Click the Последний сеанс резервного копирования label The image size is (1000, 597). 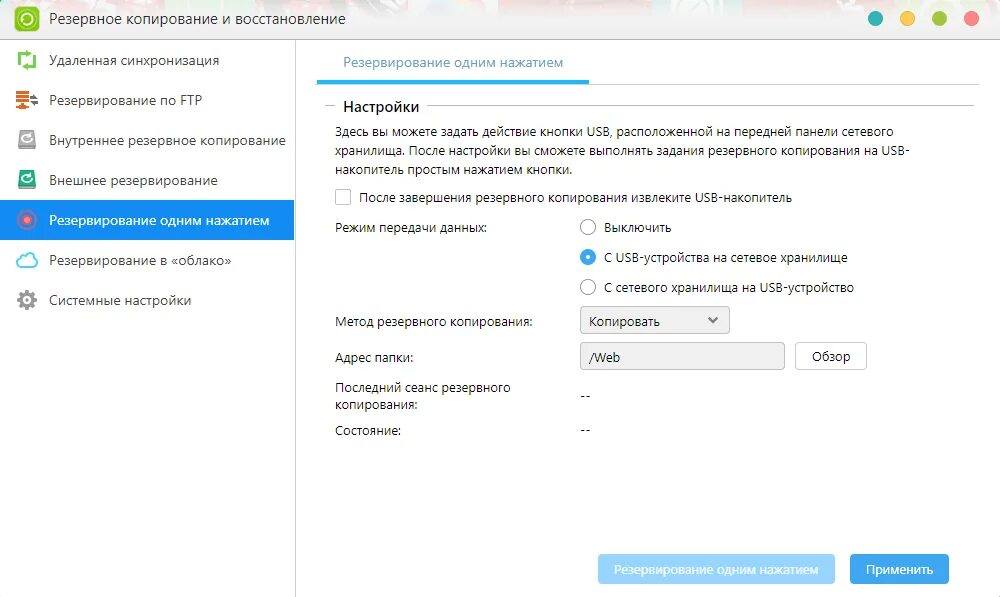tap(422, 396)
